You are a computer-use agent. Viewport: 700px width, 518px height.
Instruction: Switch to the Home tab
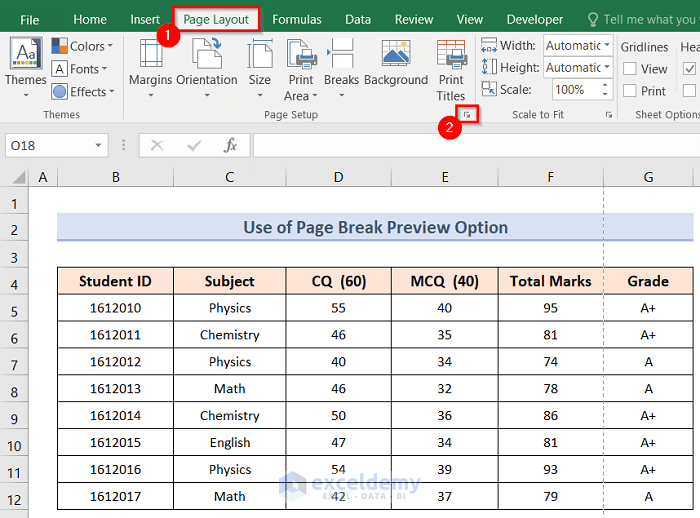tap(90, 20)
